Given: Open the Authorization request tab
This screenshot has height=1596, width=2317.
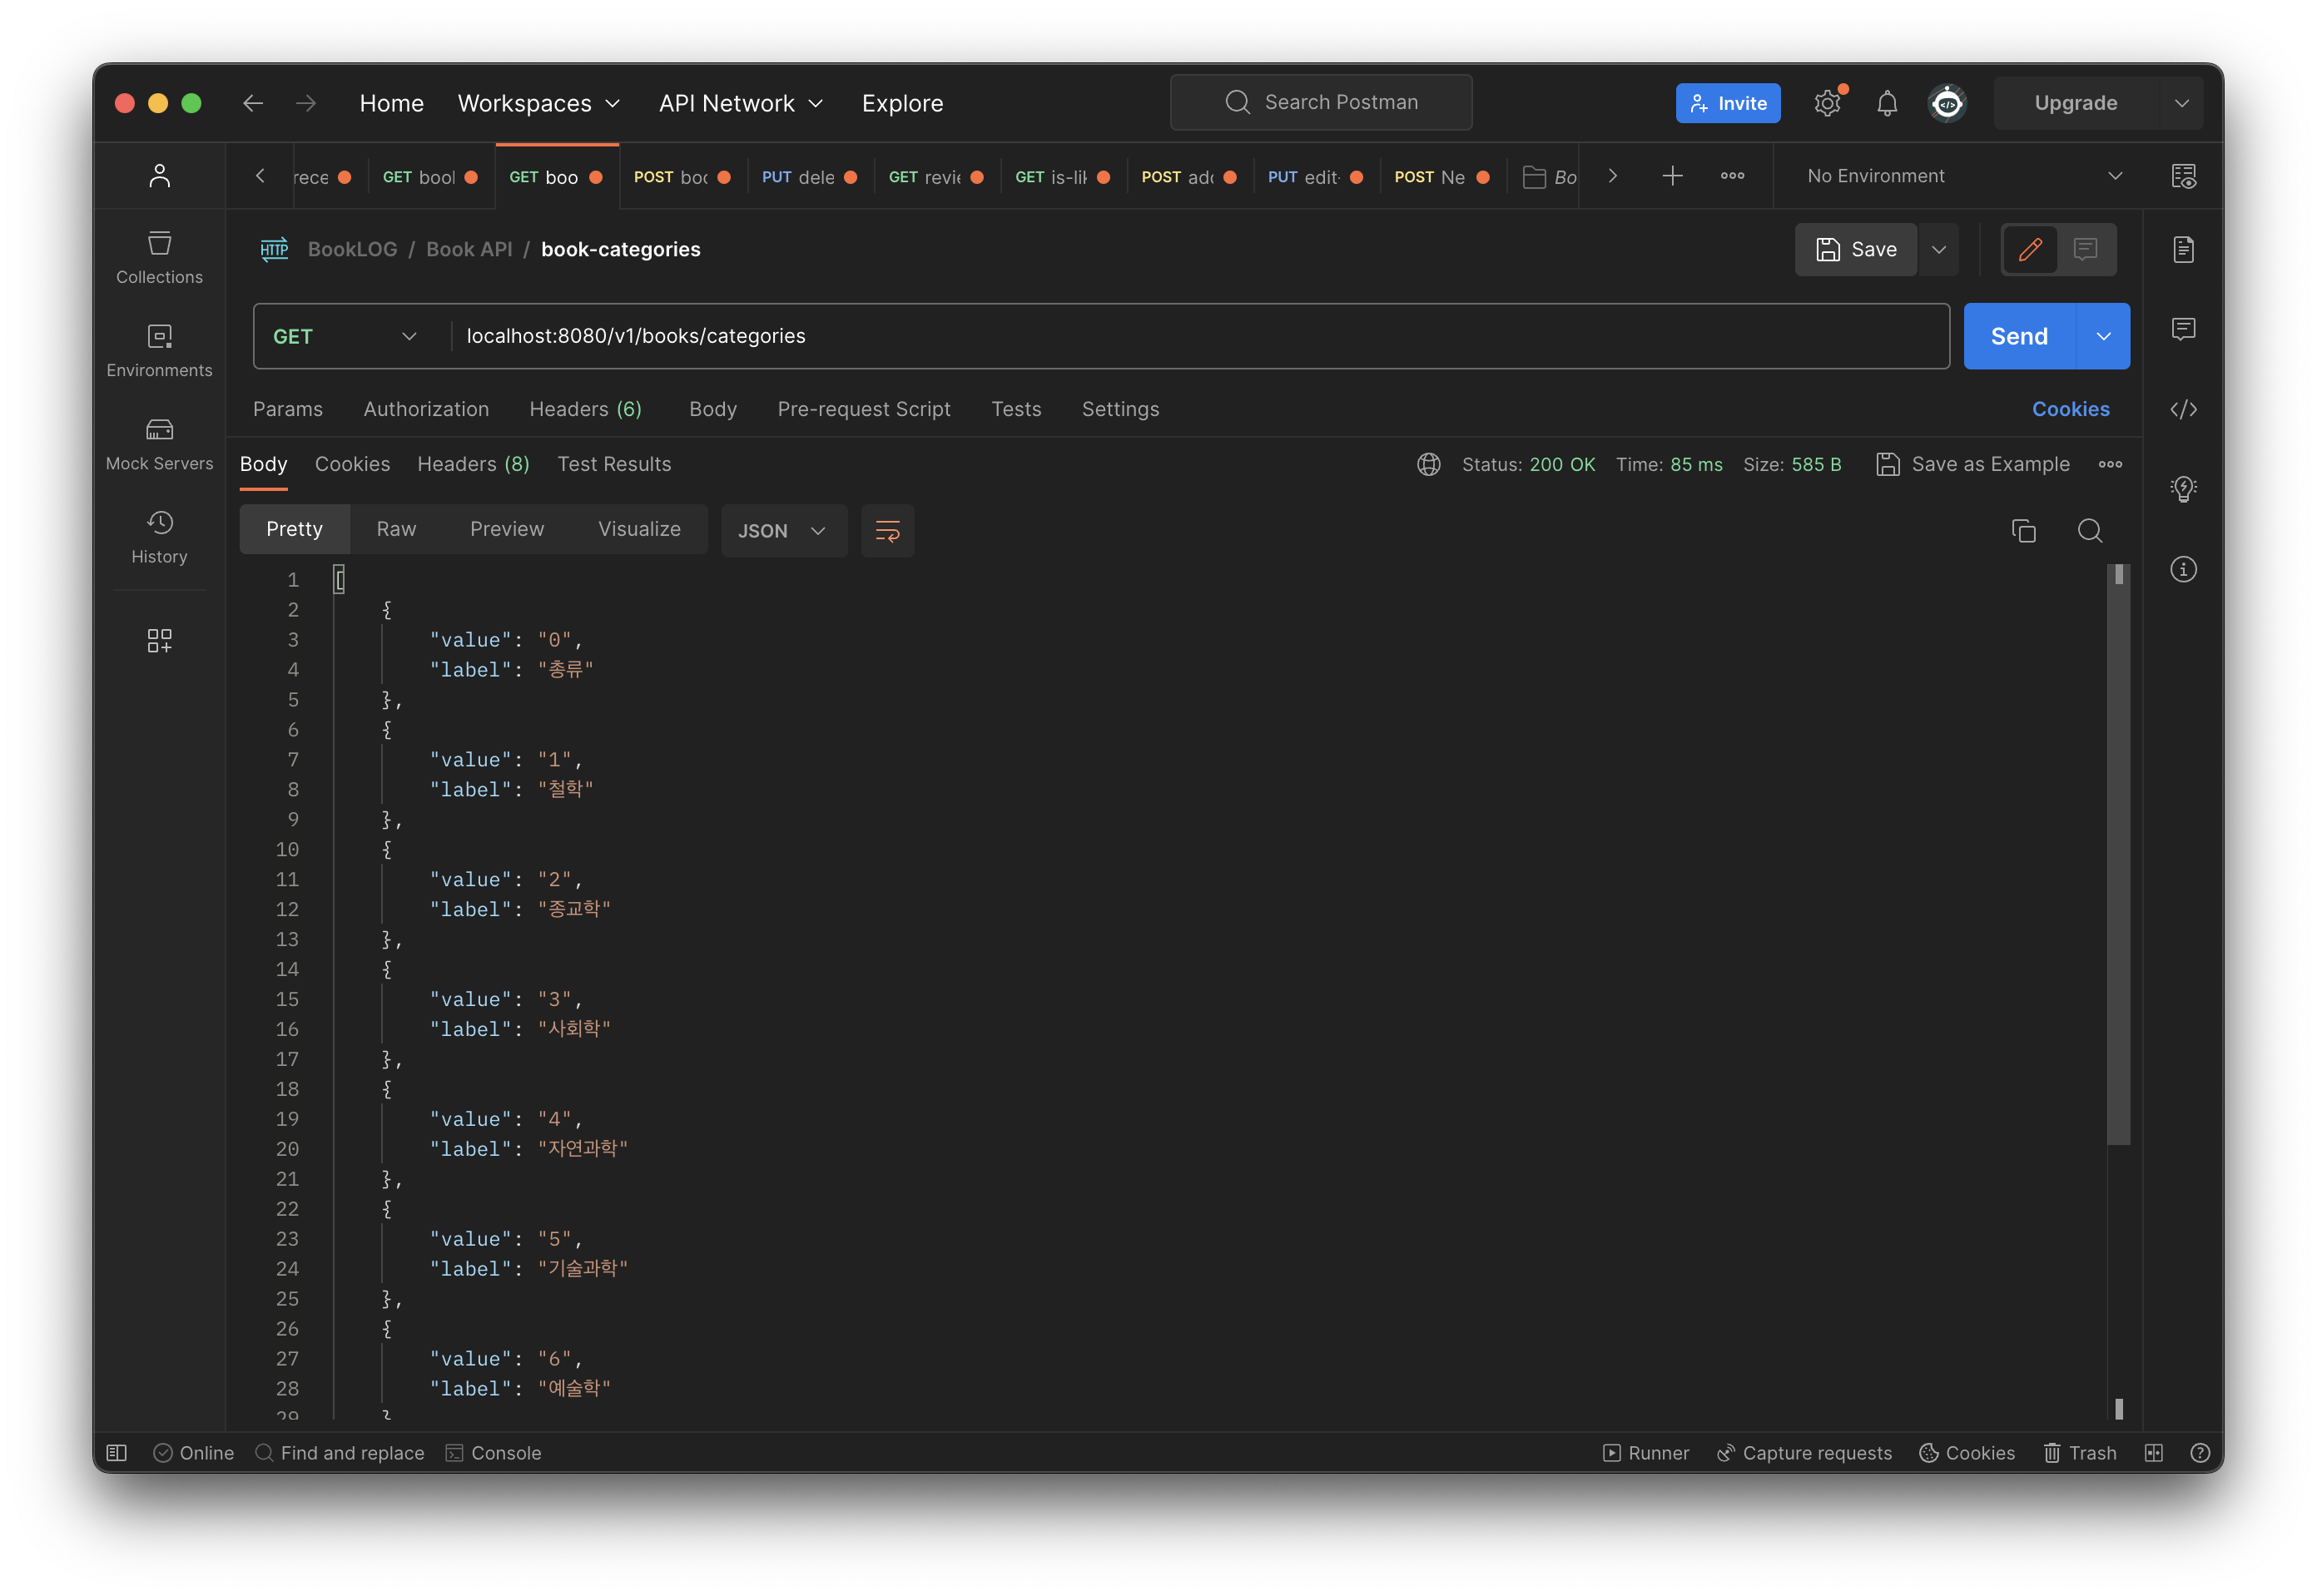Looking at the screenshot, I should (x=426, y=409).
